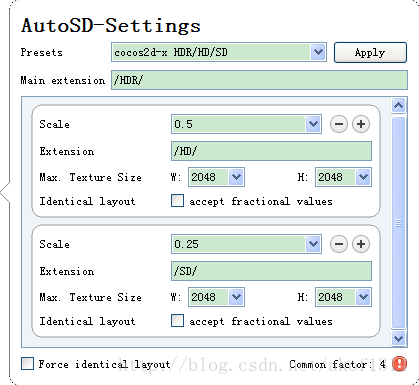Click the scrollbar down arrow icon
Viewport: 419px width, 385px height.
pos(399,339)
